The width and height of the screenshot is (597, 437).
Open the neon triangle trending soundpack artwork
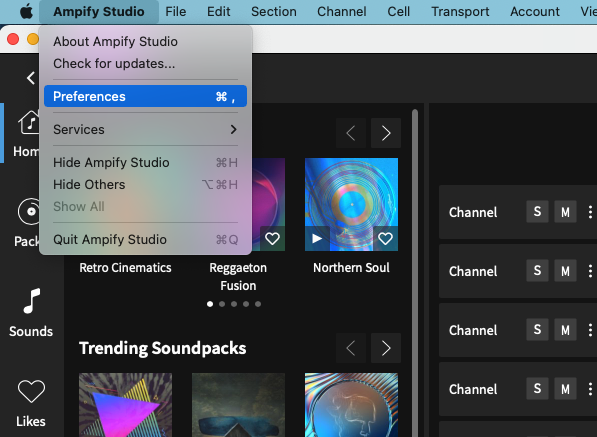click(125, 405)
